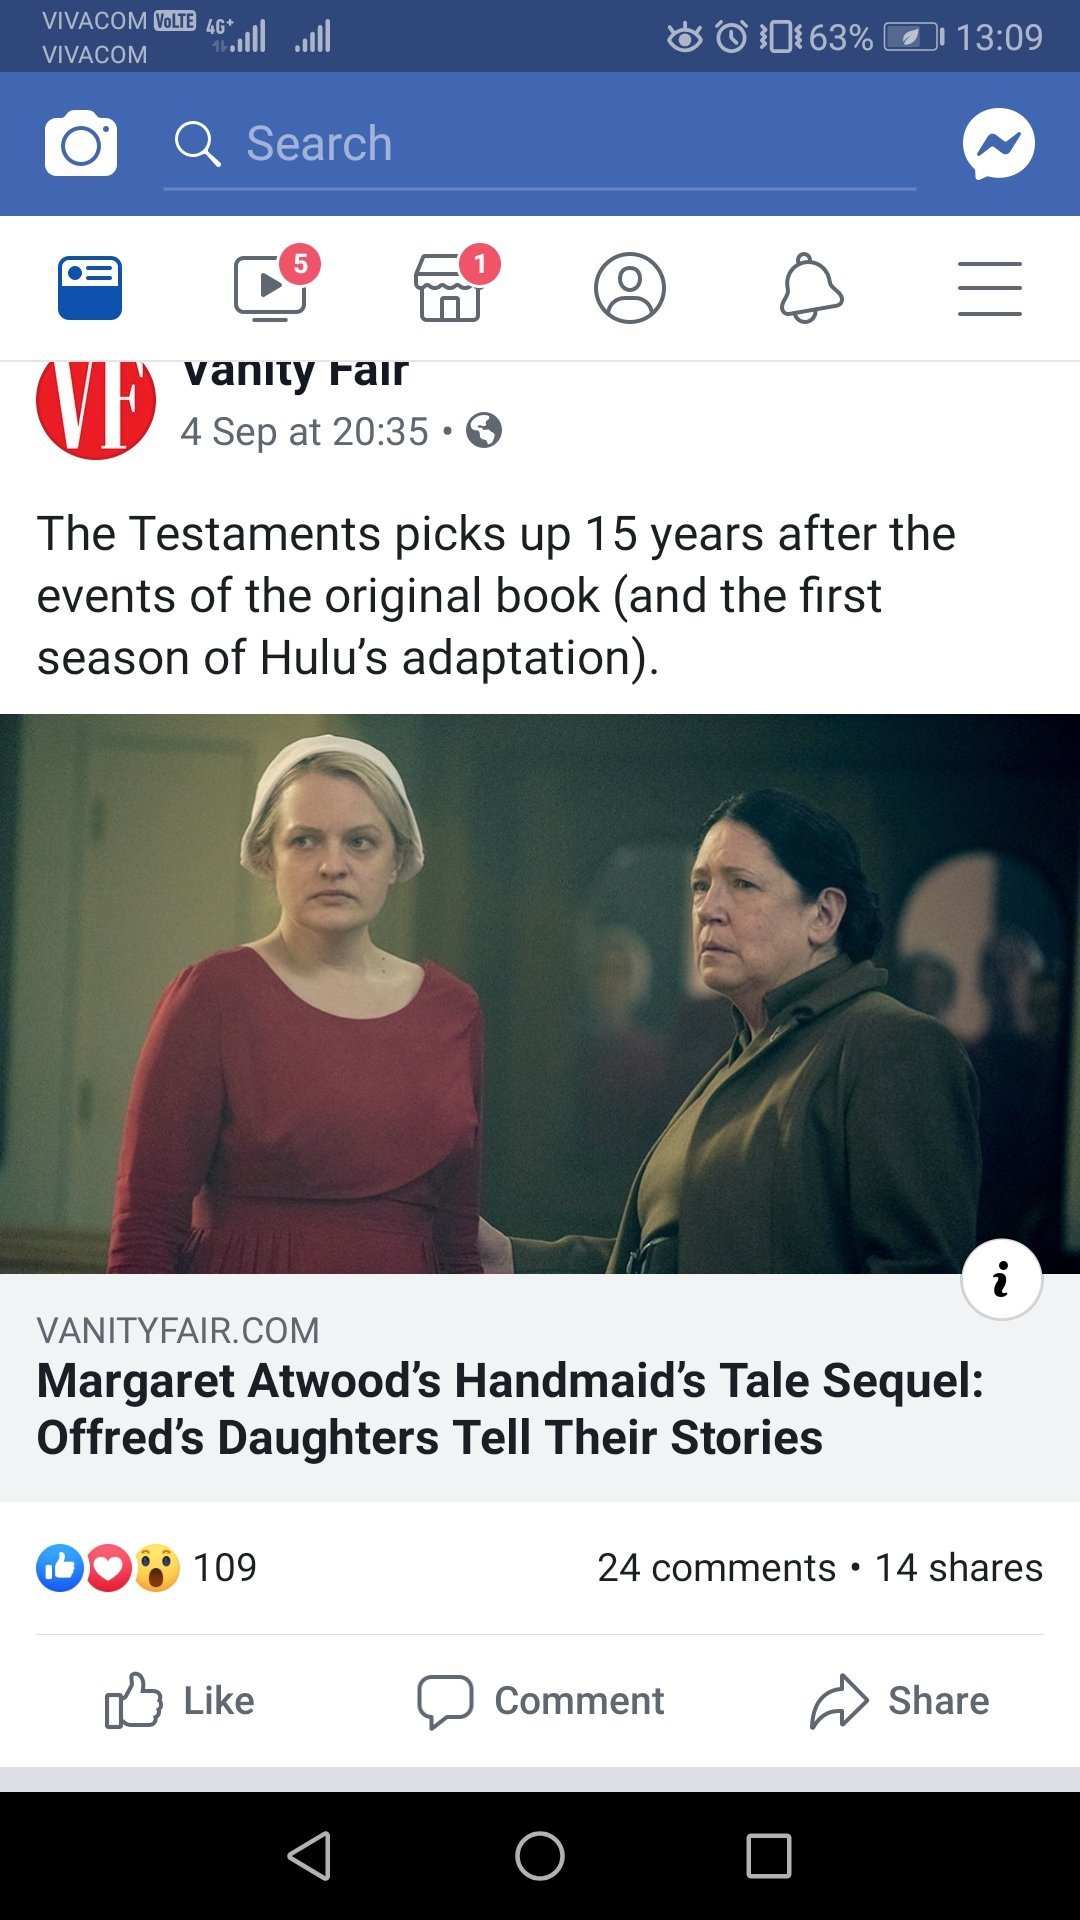Screen dimensions: 1080x1920
Task: Like the Vanity Fair post
Action: click(x=180, y=1700)
